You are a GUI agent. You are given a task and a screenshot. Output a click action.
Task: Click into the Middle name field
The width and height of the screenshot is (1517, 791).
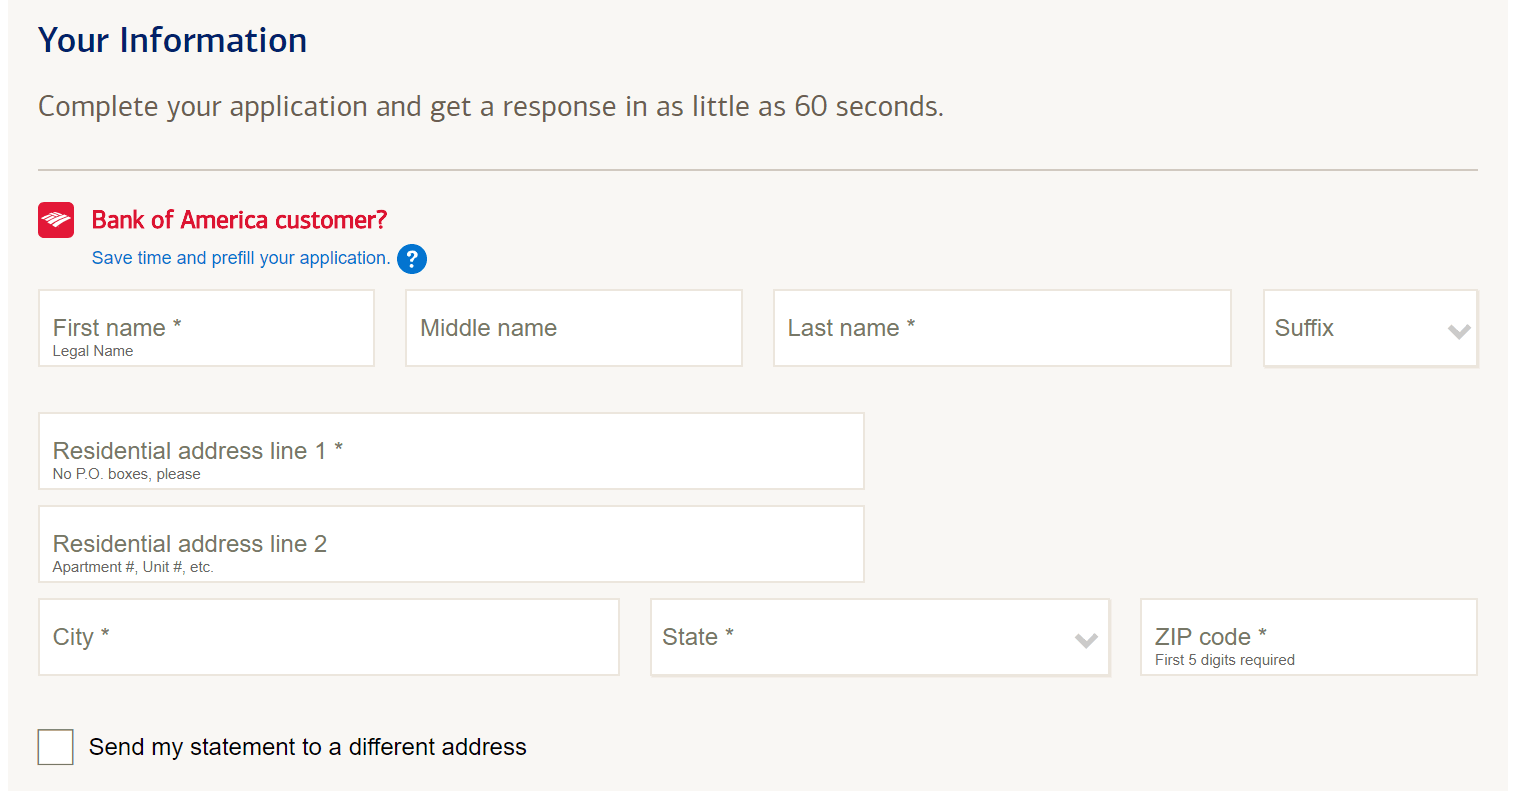(573, 328)
